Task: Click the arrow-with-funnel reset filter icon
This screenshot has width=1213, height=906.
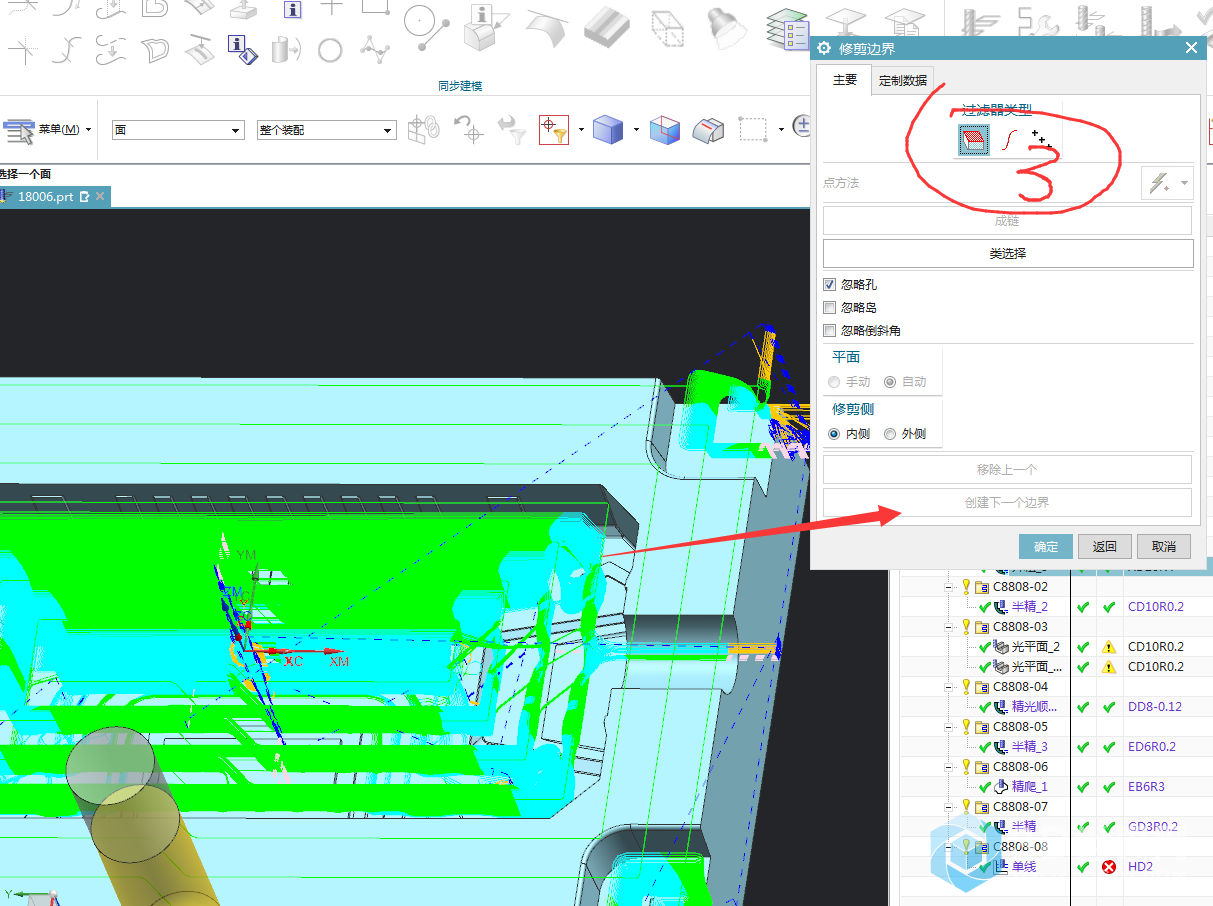Action: (x=512, y=130)
